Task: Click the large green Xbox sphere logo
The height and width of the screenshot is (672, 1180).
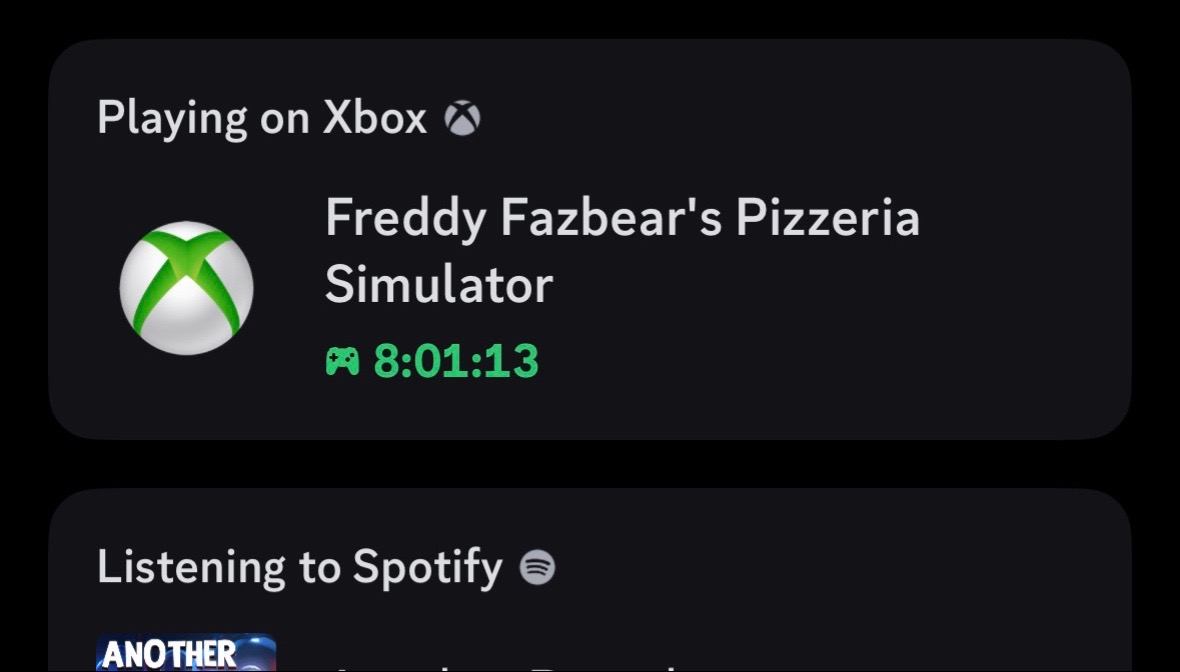Action: pyautogui.click(x=187, y=287)
